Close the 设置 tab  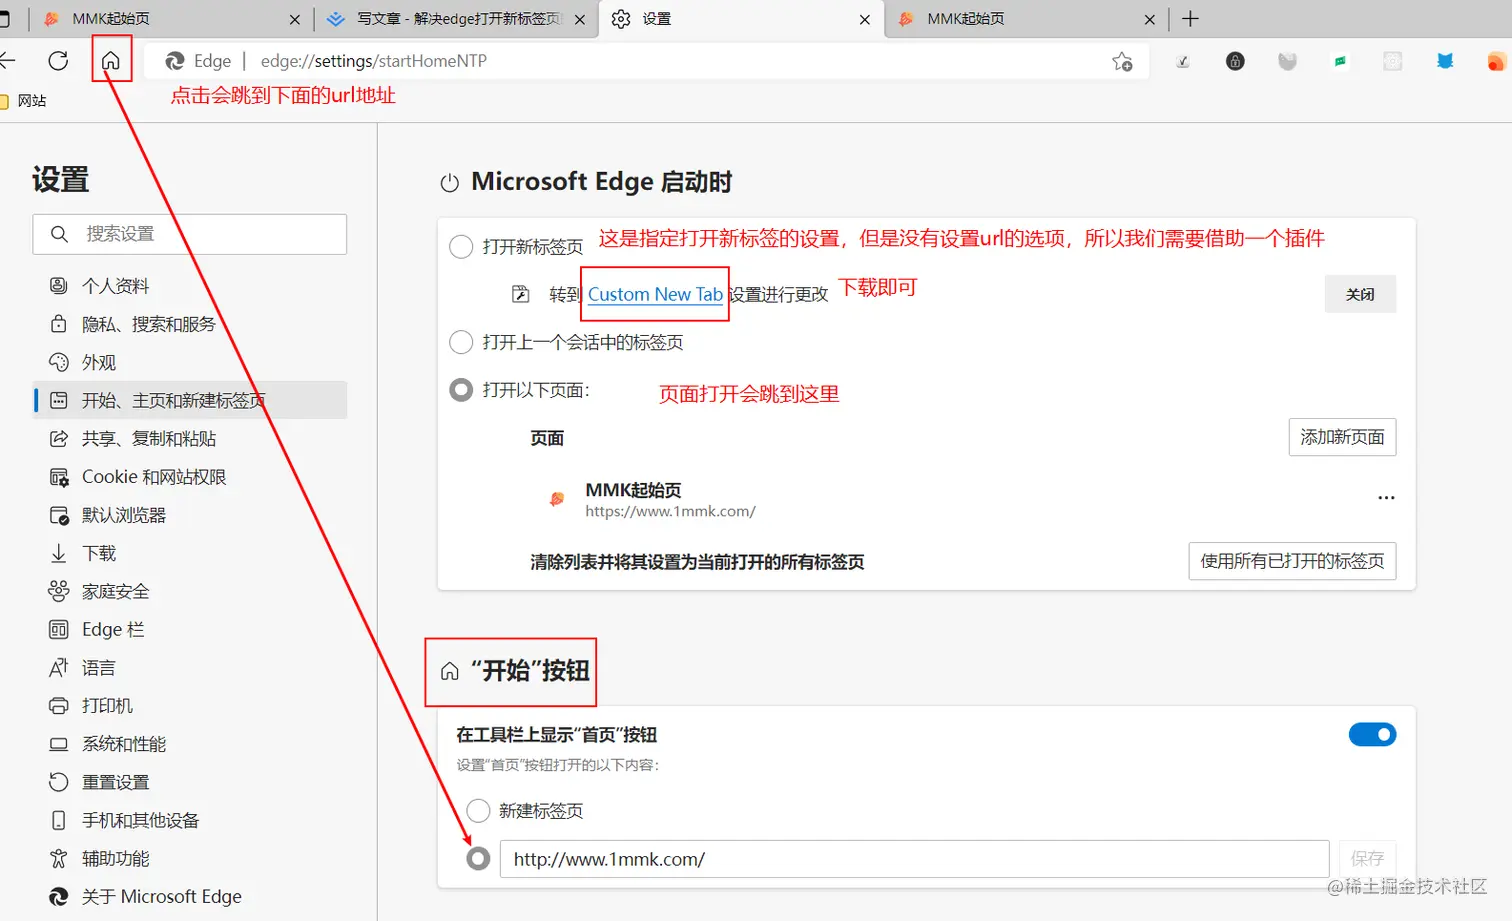point(865,19)
